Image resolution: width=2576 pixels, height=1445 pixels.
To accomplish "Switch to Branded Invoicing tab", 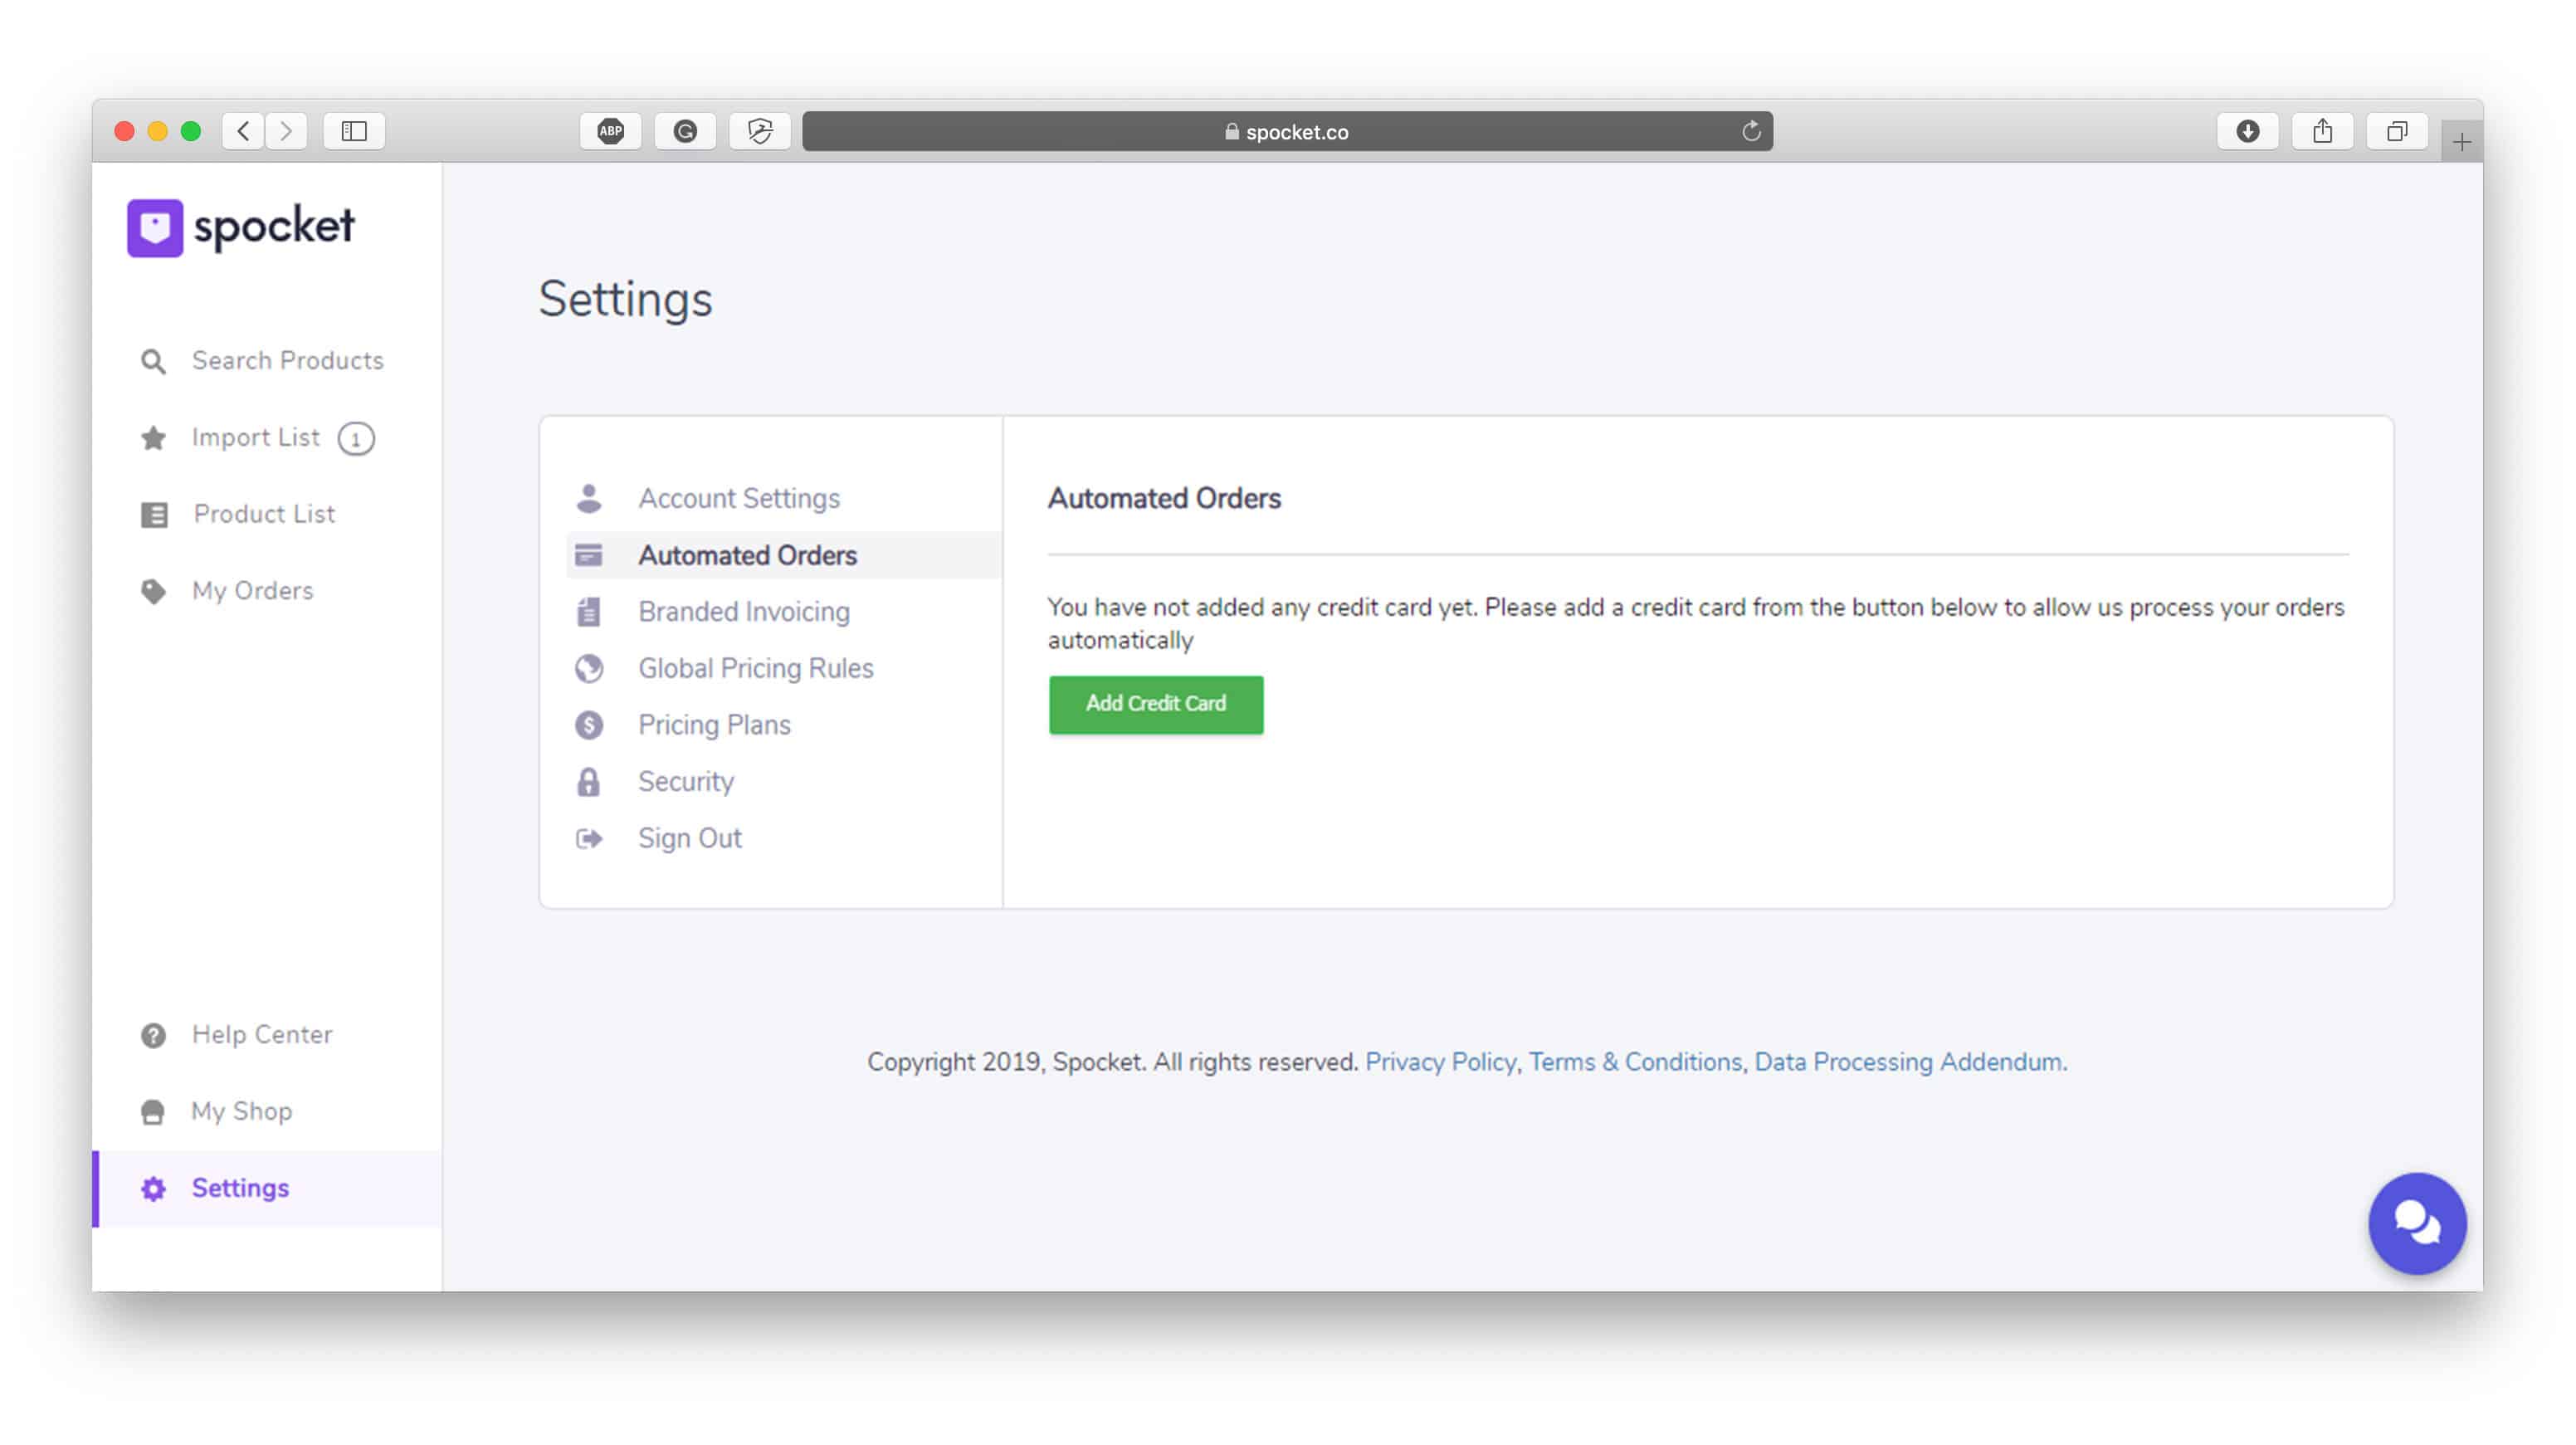I will click(784, 611).
